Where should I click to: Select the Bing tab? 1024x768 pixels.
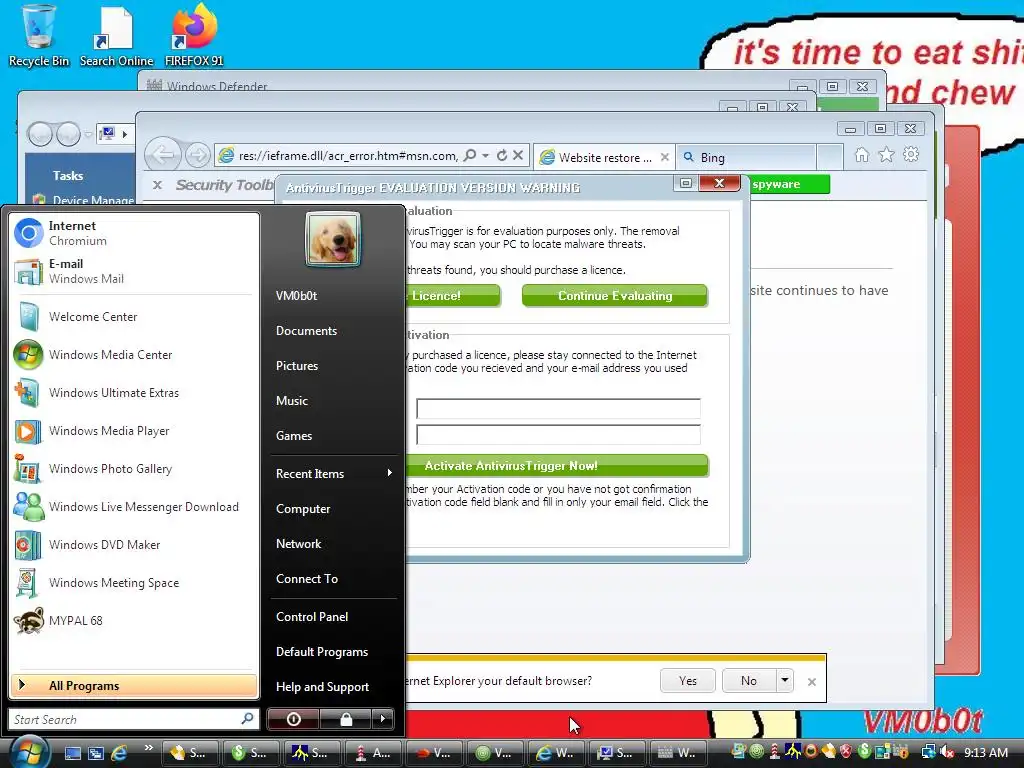[744, 157]
